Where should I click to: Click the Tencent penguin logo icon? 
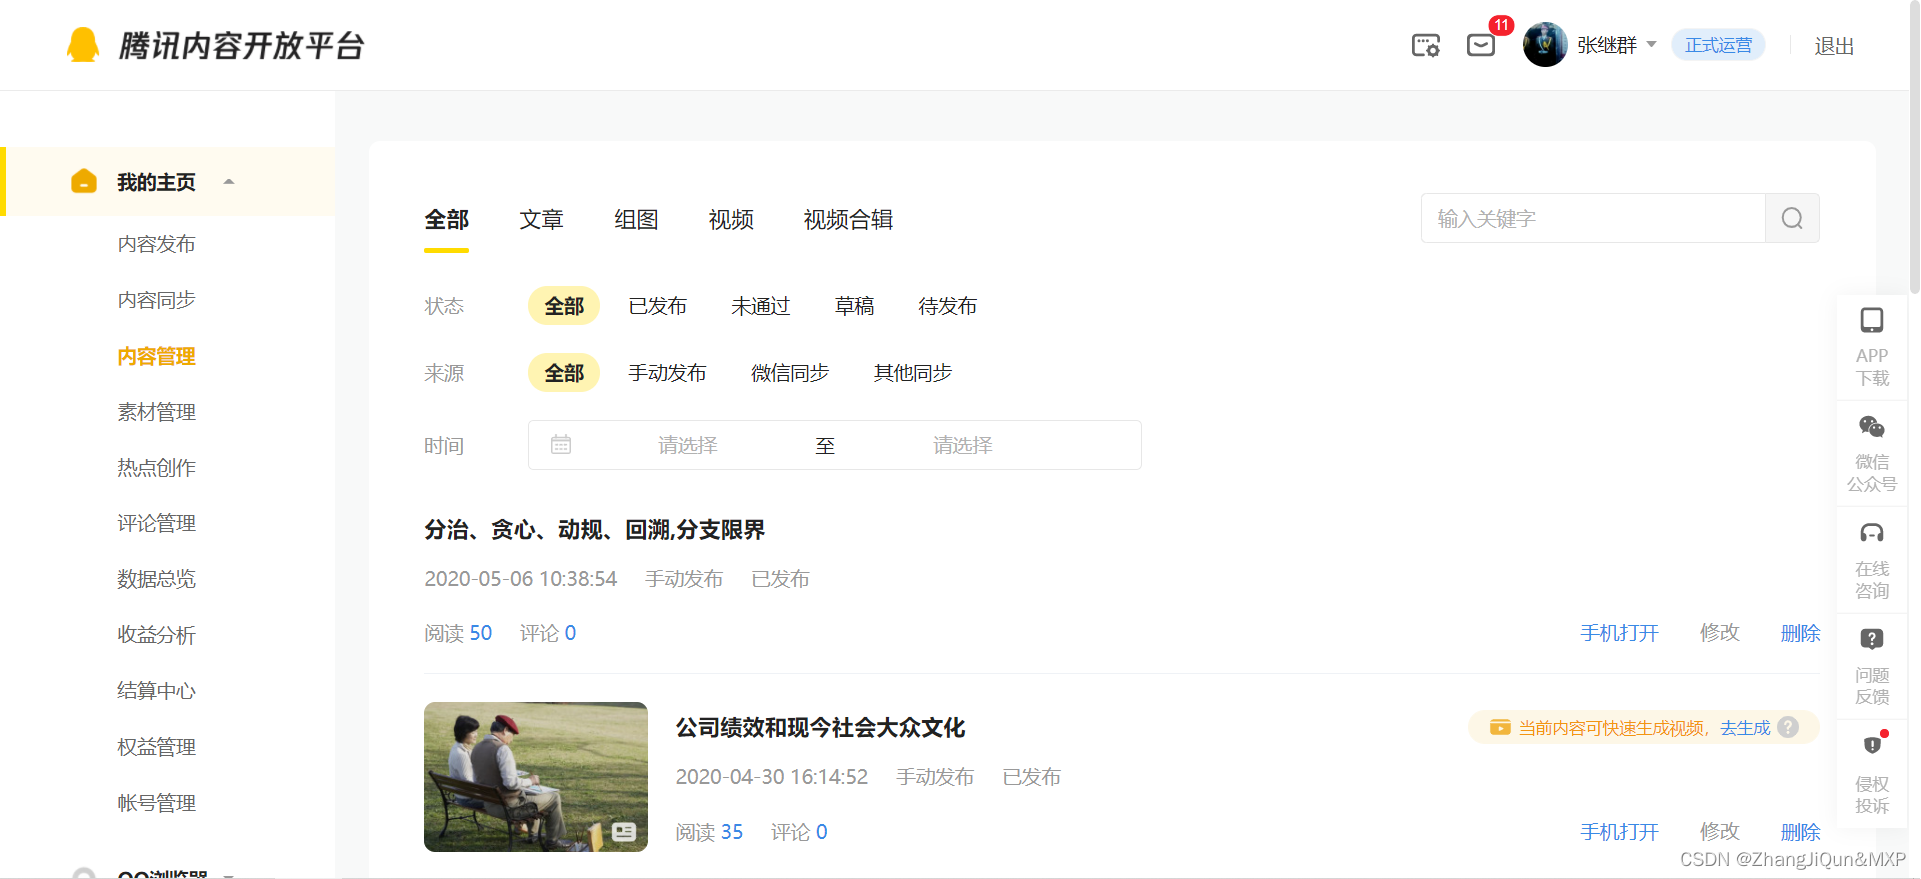[x=83, y=45]
